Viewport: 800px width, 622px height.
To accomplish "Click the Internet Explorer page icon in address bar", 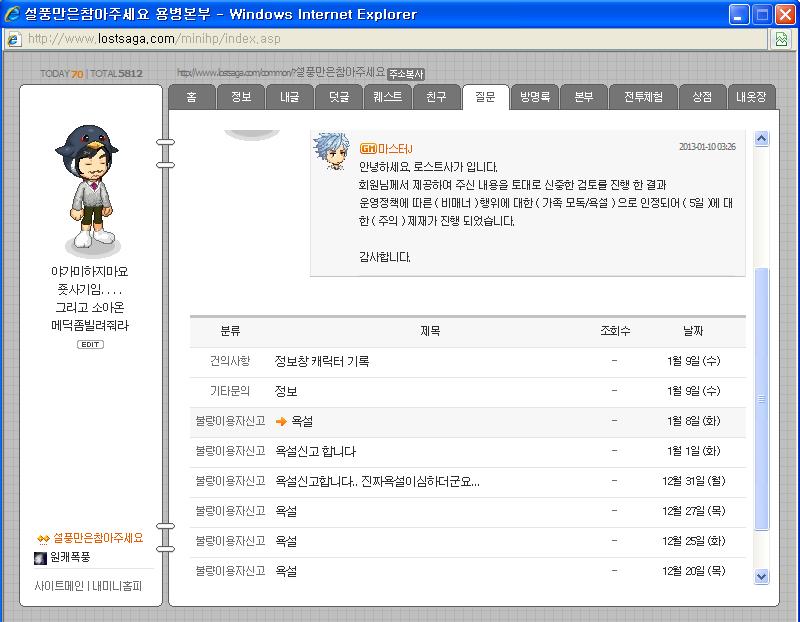I will [x=14, y=39].
